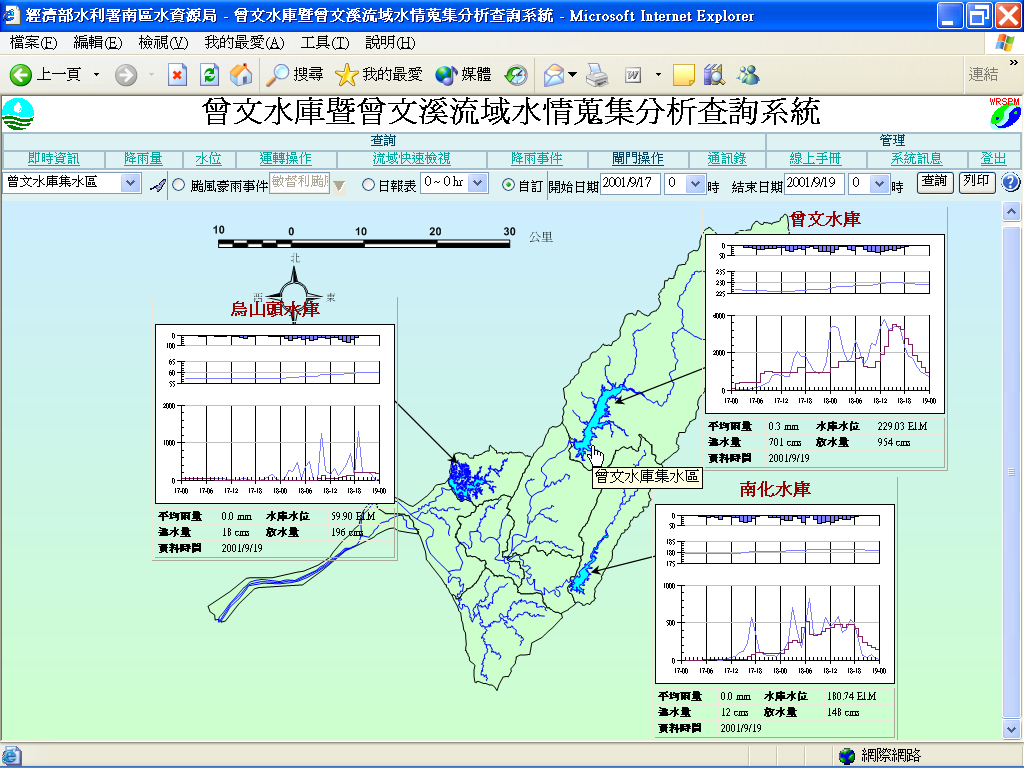Open the 運轉操作 link
This screenshot has width=1024, height=768.
click(x=285, y=159)
